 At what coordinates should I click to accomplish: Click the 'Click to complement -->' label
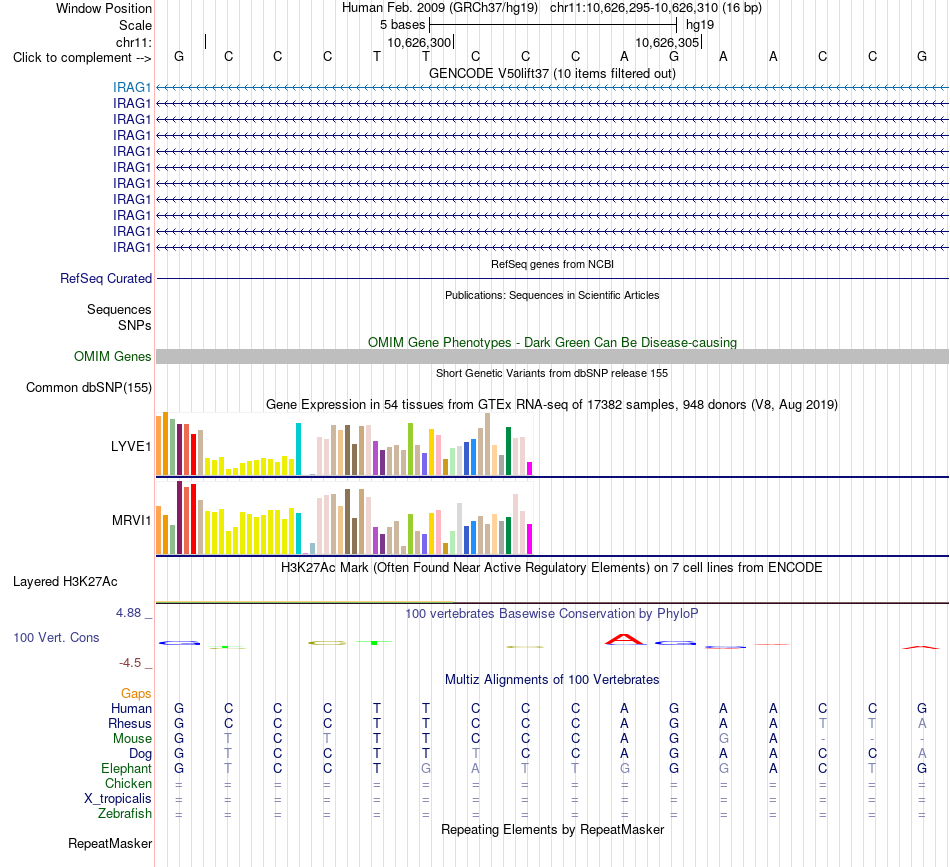click(x=82, y=58)
